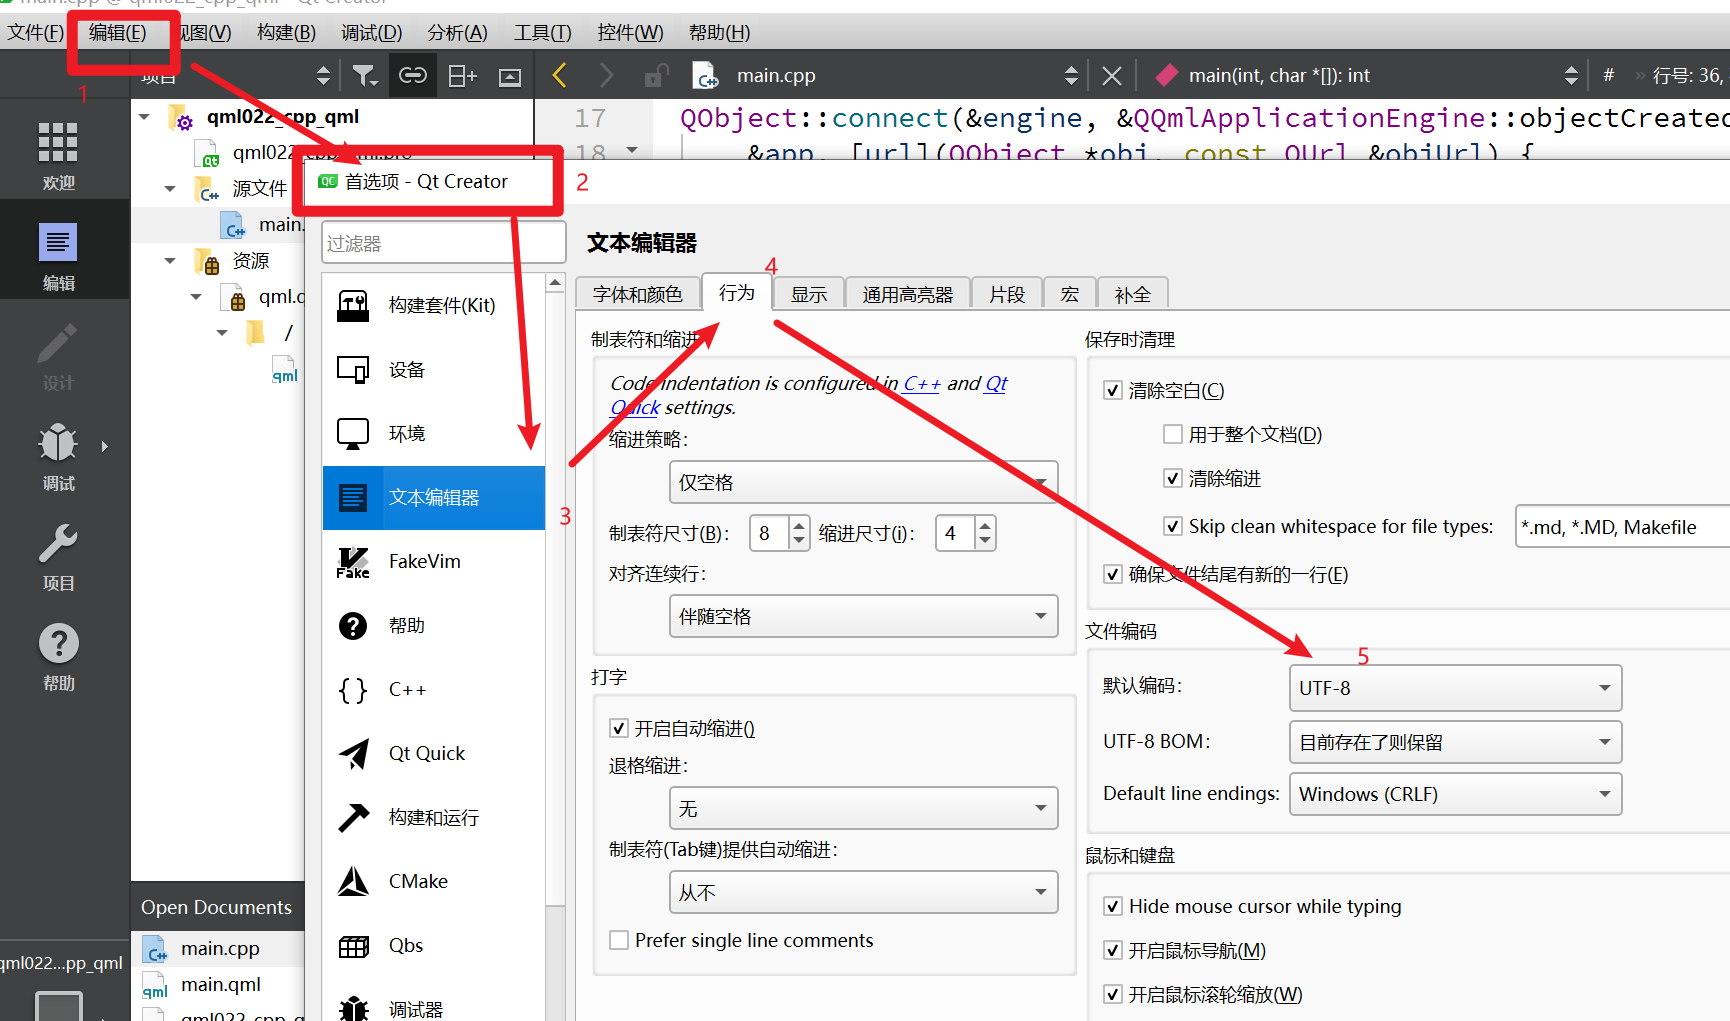The image size is (1730, 1021).
Task: Select Build & Run category icon
Action: (353, 817)
